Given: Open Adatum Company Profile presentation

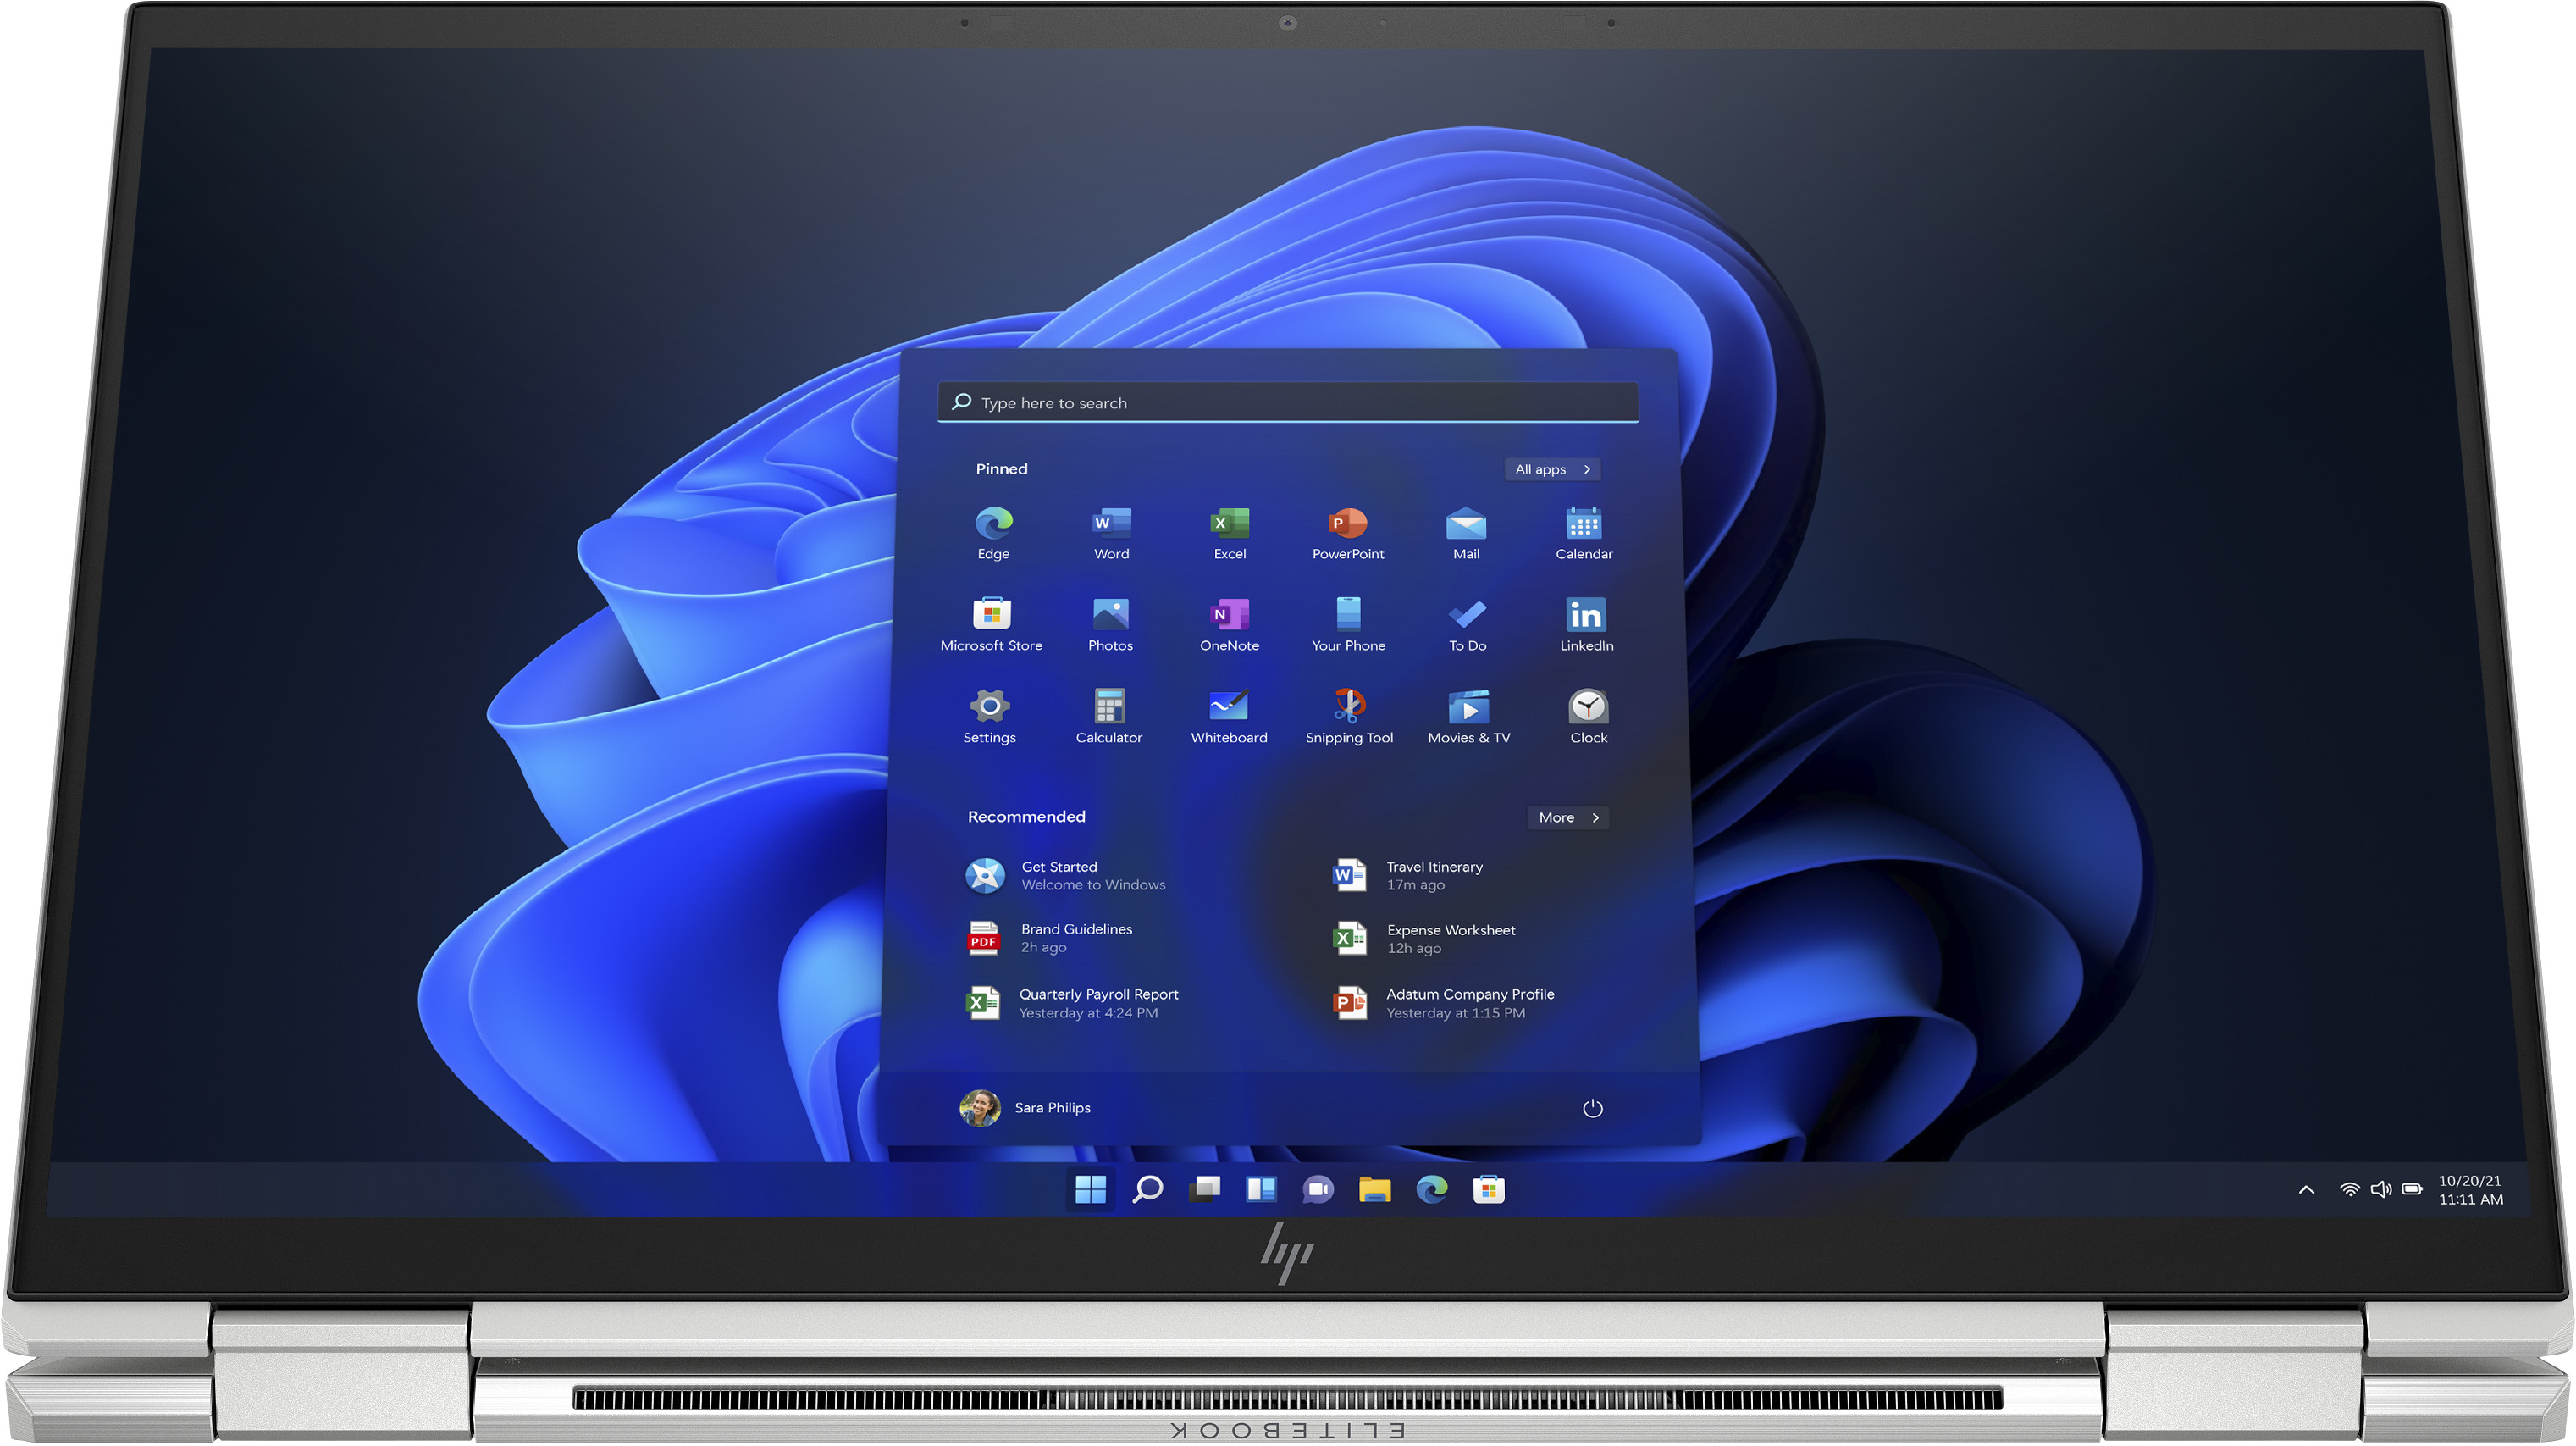Looking at the screenshot, I should pyautogui.click(x=1444, y=1003).
